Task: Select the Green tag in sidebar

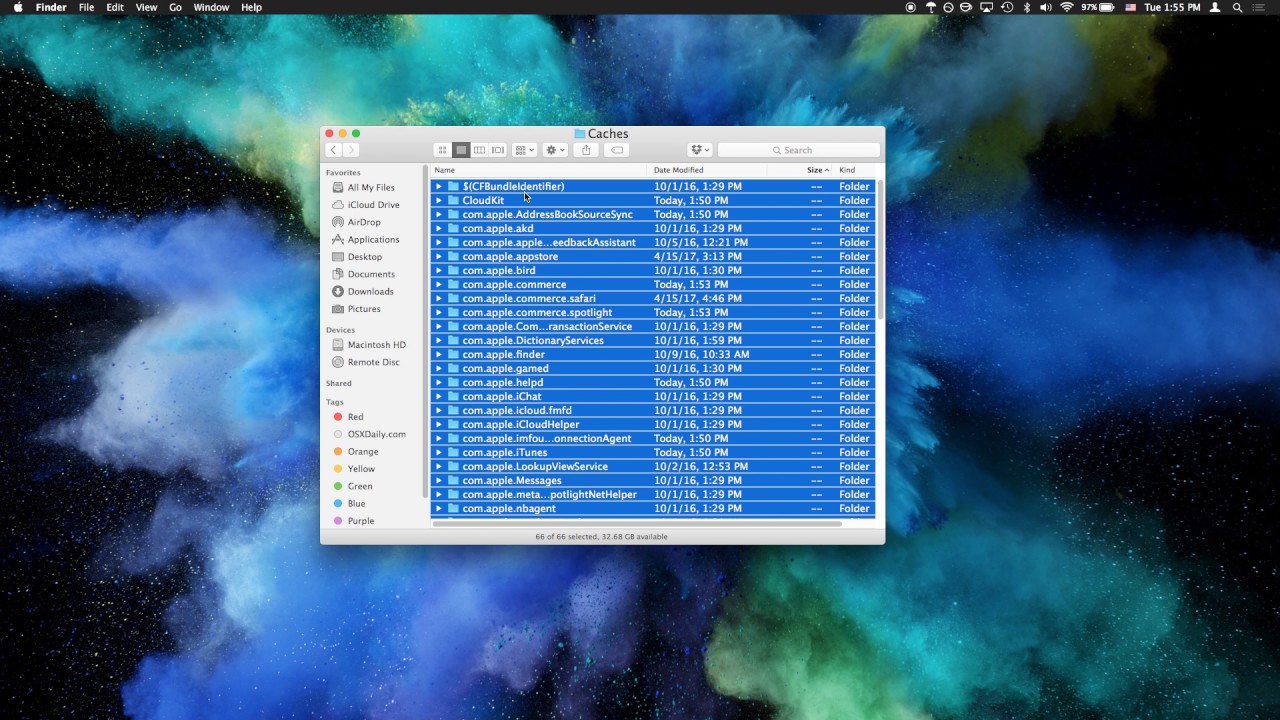Action: coord(360,487)
